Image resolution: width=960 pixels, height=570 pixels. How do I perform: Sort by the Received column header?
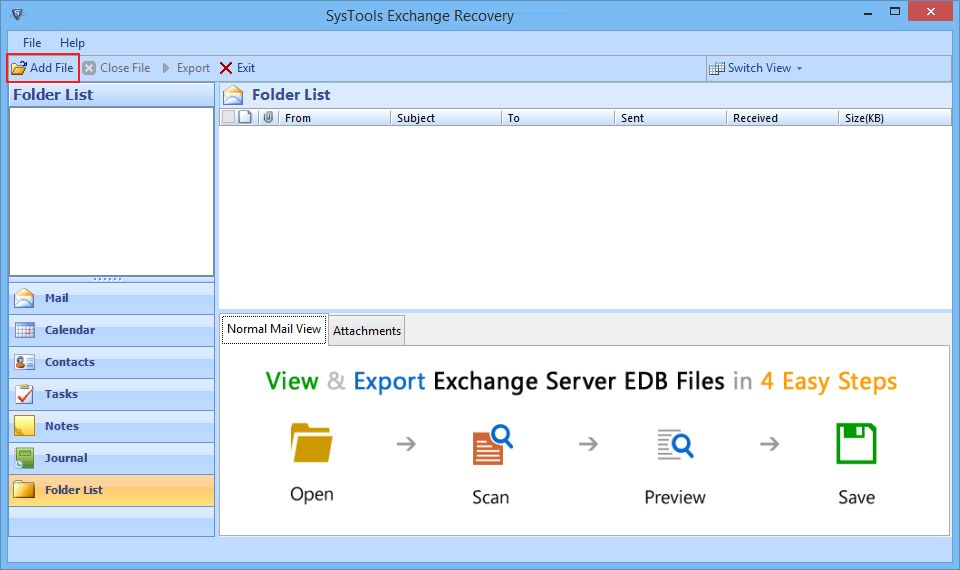(782, 118)
